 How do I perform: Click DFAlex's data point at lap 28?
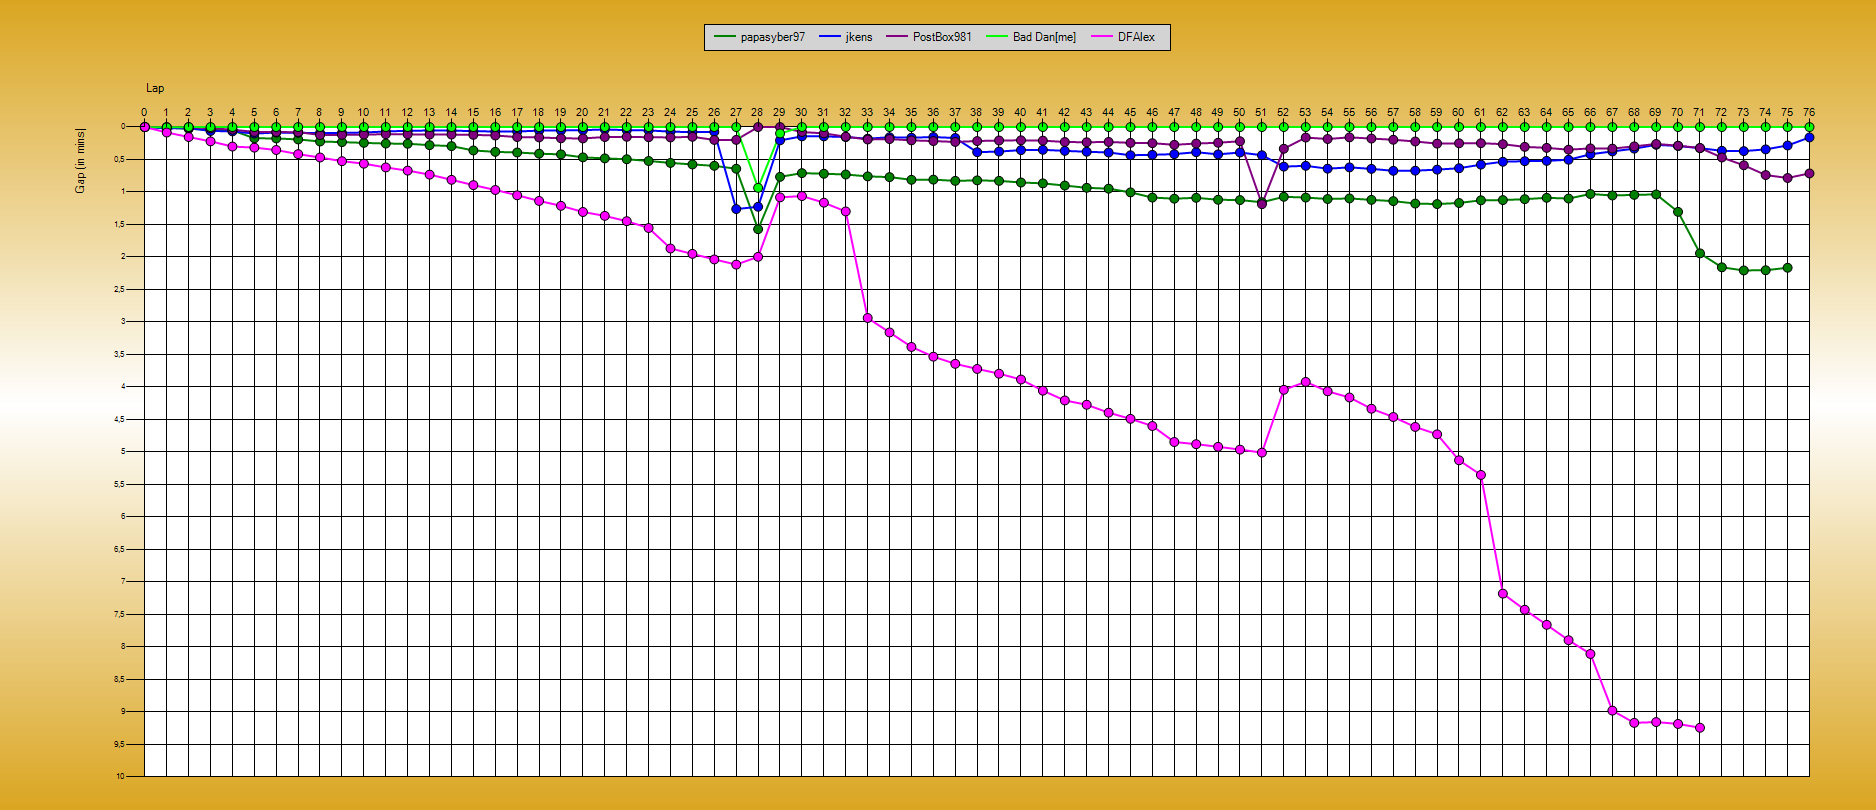[757, 257]
